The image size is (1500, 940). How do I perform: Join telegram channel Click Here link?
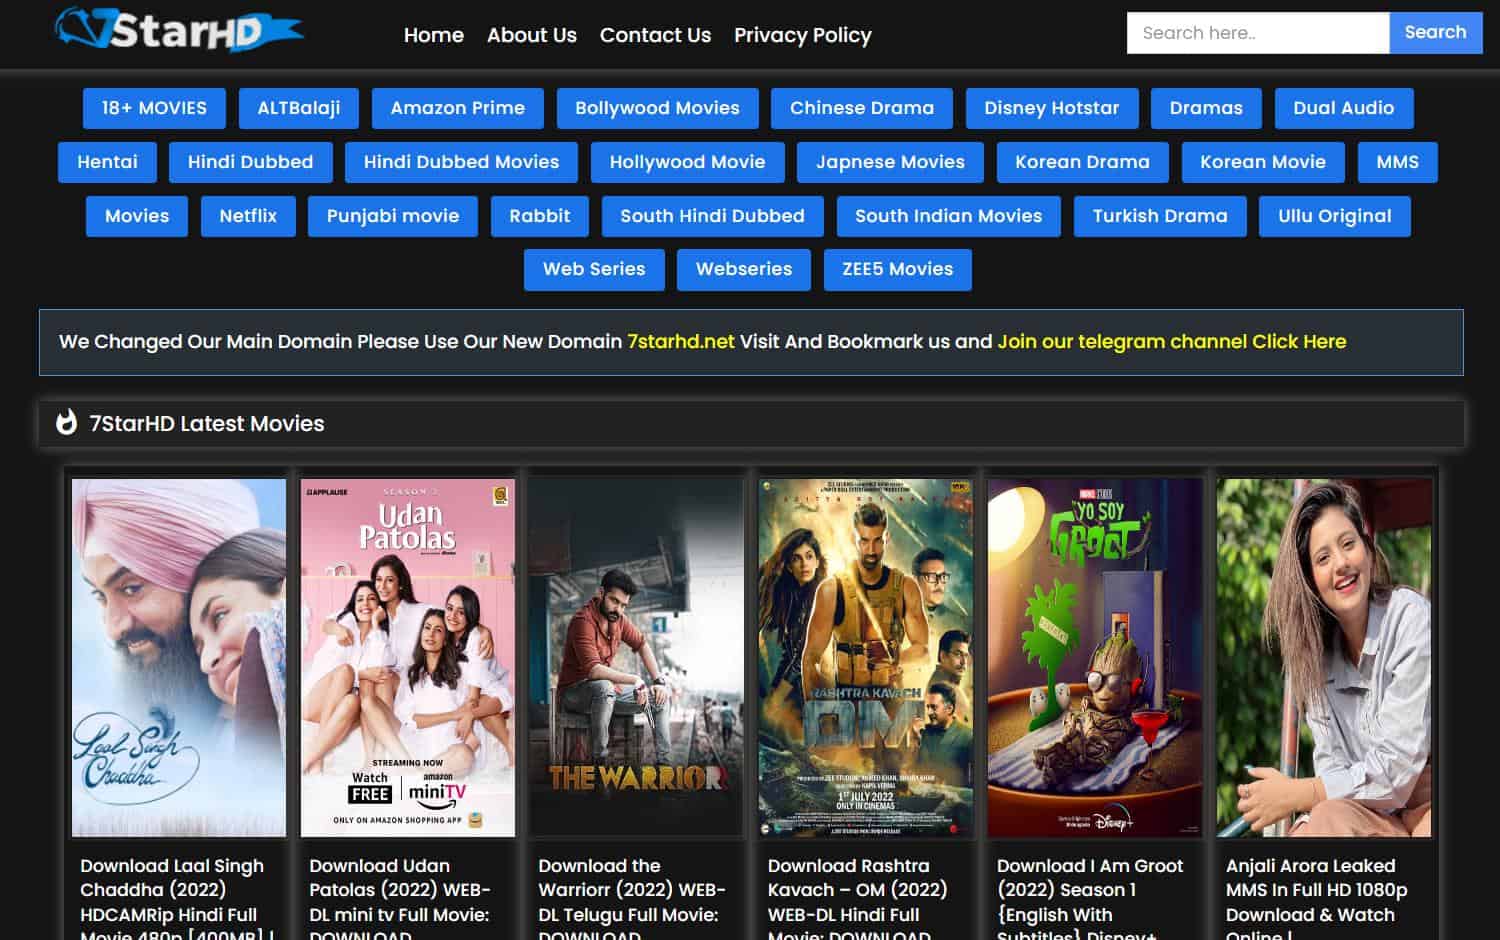click(x=1172, y=342)
